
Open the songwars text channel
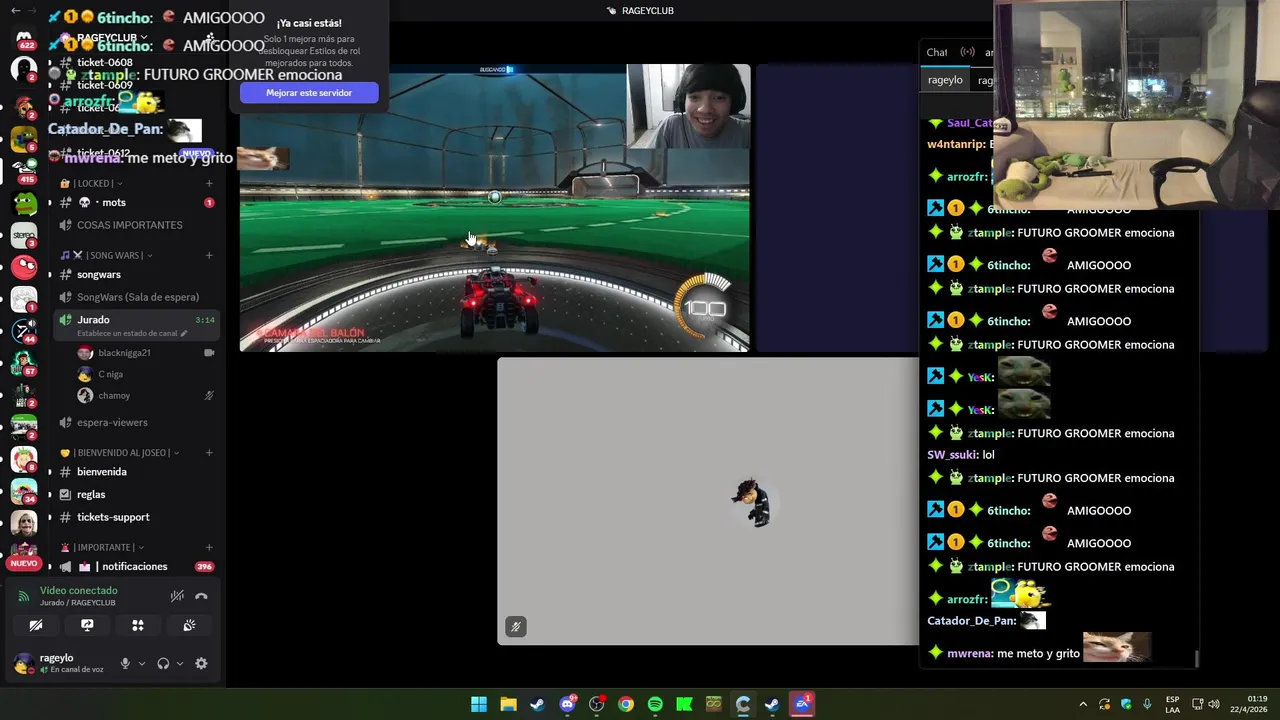pyautogui.click(x=136, y=274)
